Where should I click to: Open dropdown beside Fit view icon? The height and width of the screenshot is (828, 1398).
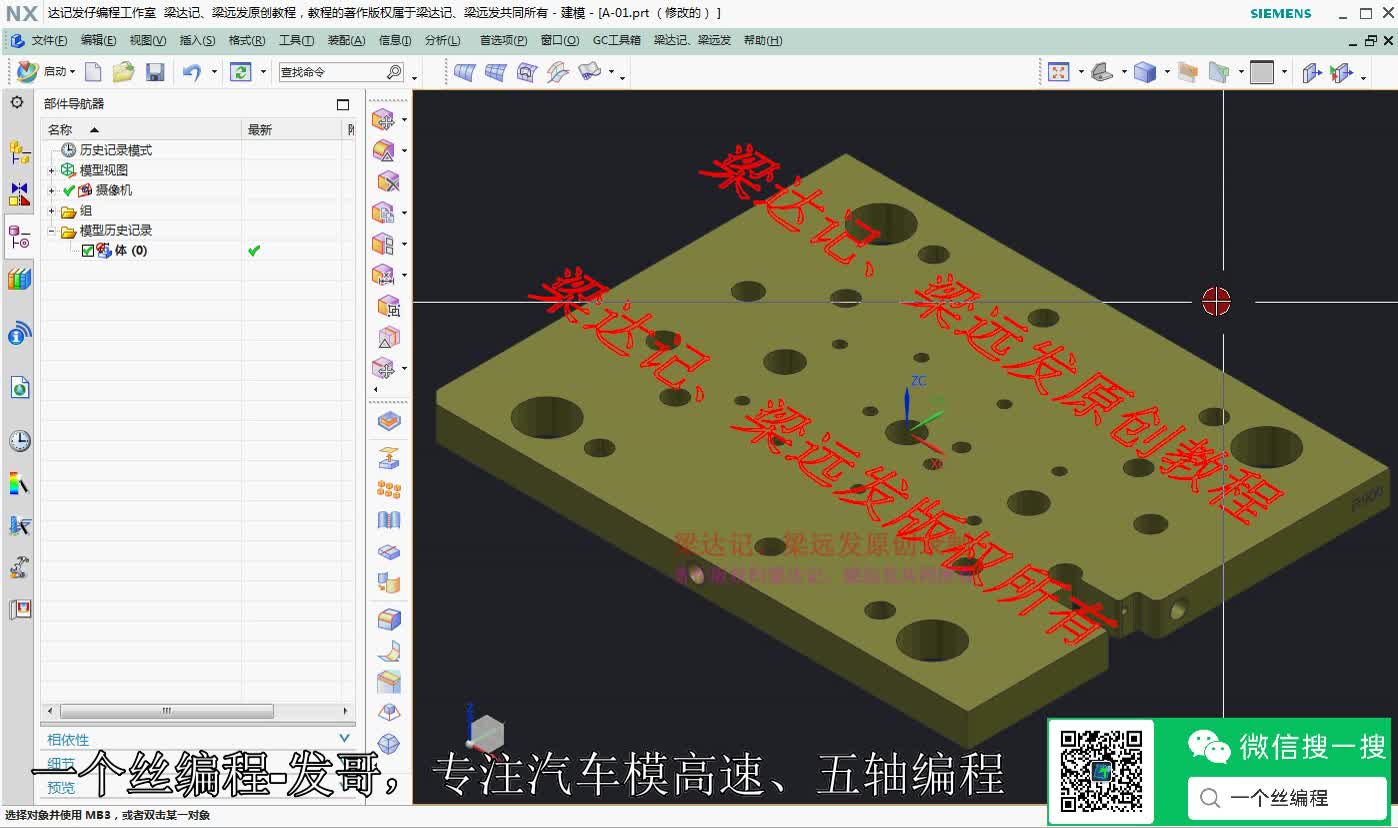coord(1081,72)
